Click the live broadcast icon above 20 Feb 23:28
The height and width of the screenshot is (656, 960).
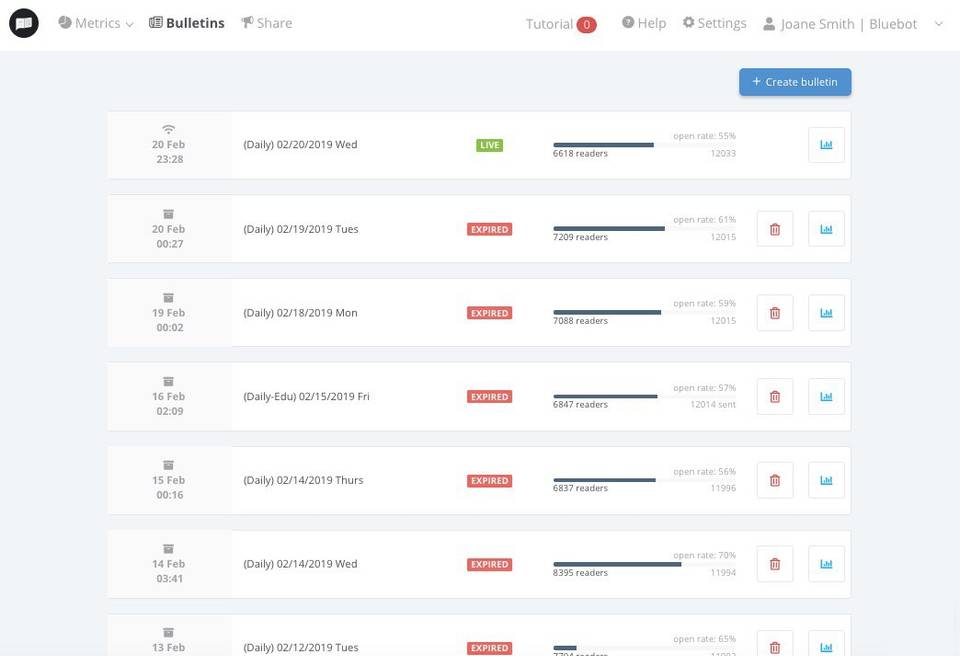coord(169,130)
